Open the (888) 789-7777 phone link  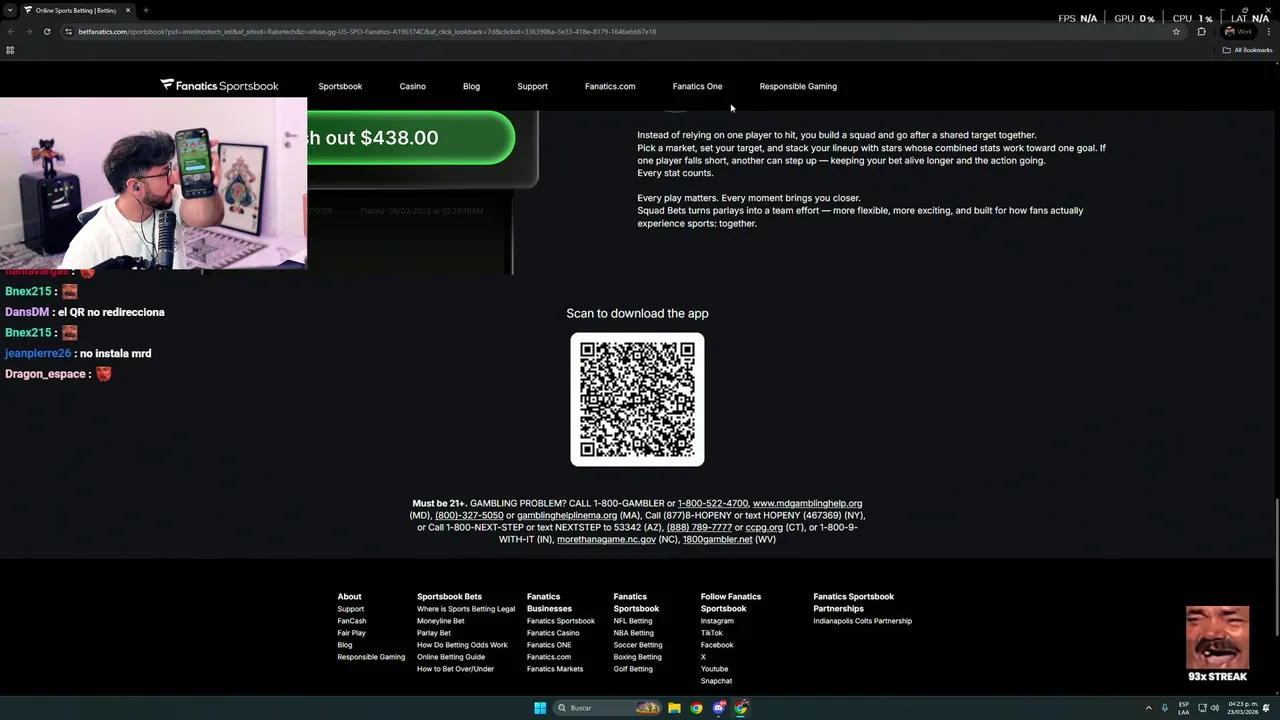[699, 527]
